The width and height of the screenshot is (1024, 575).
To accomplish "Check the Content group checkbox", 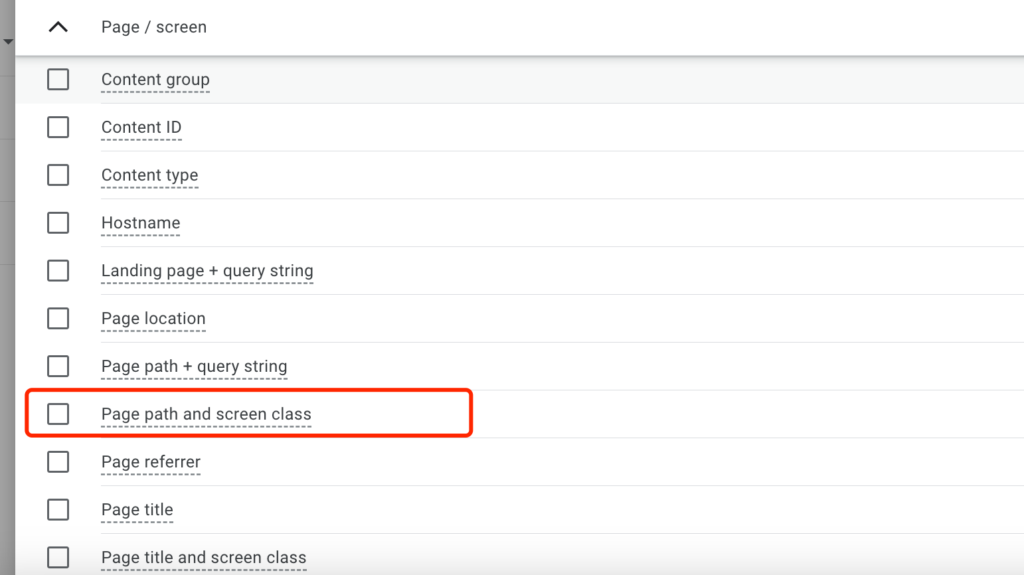I will (58, 80).
